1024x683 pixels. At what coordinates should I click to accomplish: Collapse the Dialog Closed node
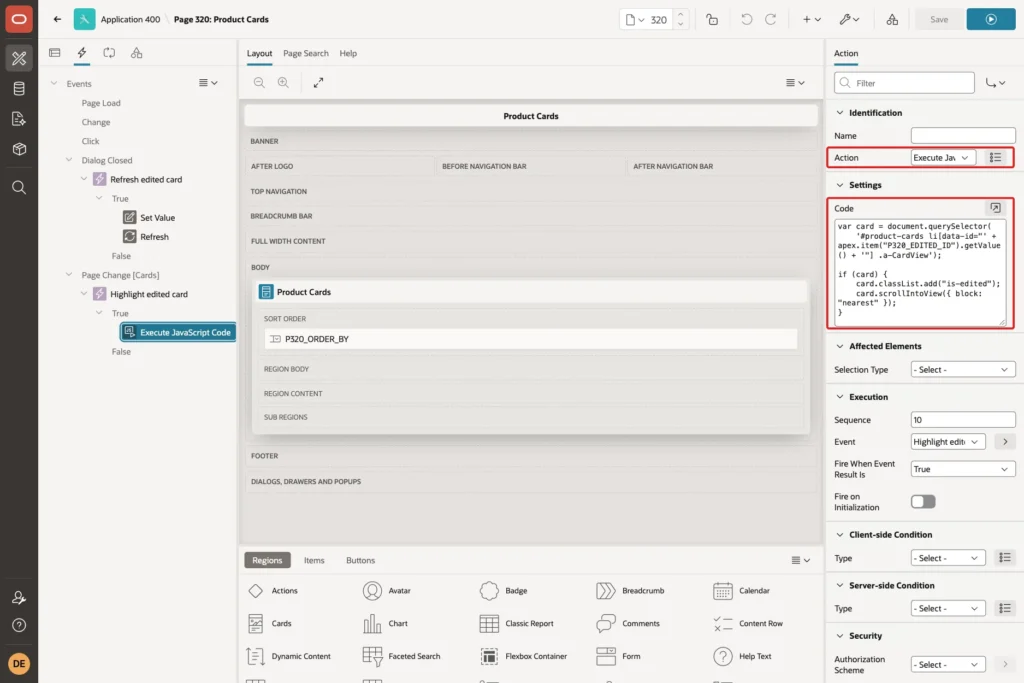click(x=69, y=160)
